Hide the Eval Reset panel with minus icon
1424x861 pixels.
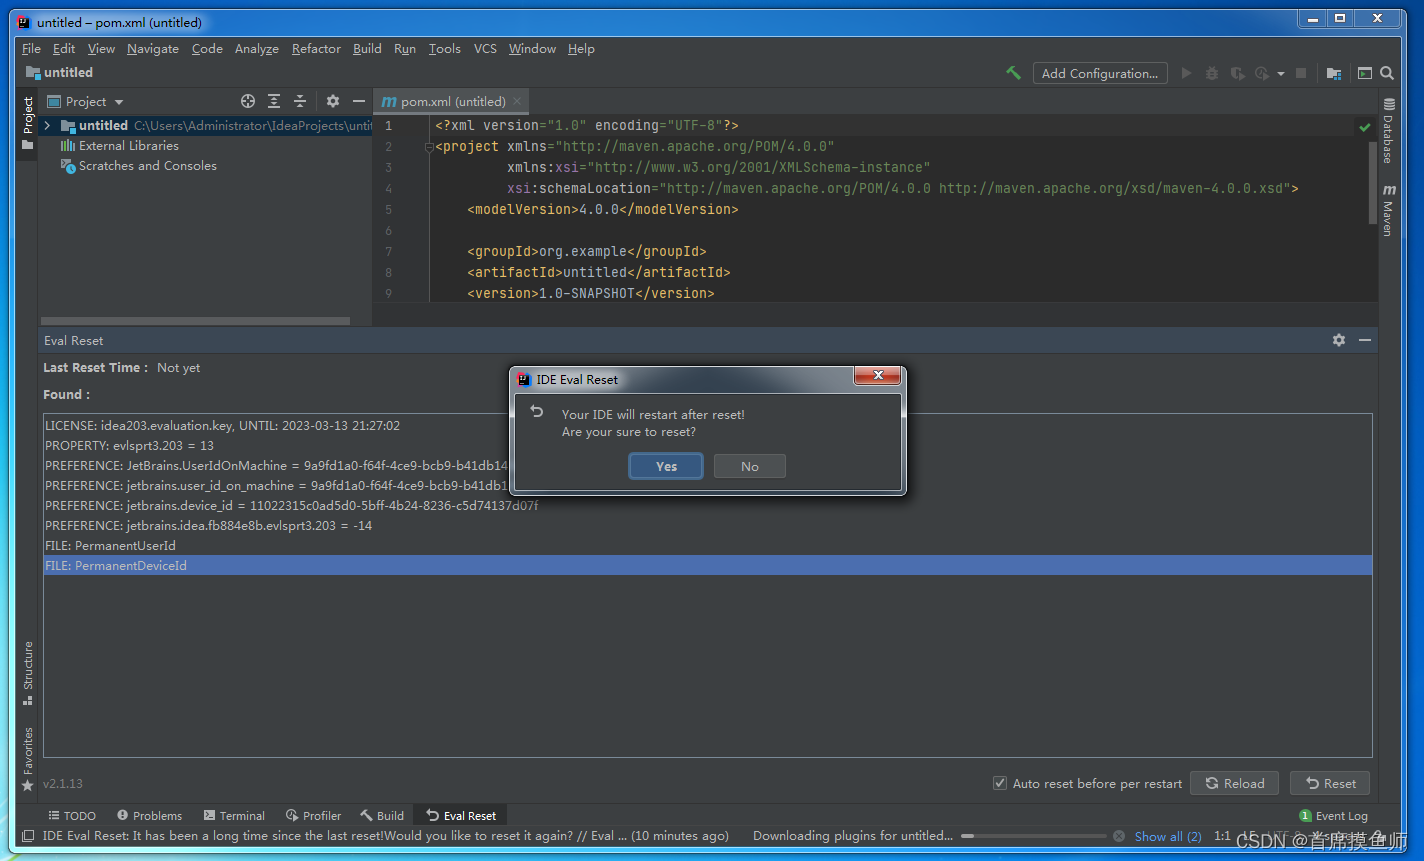tap(1365, 340)
